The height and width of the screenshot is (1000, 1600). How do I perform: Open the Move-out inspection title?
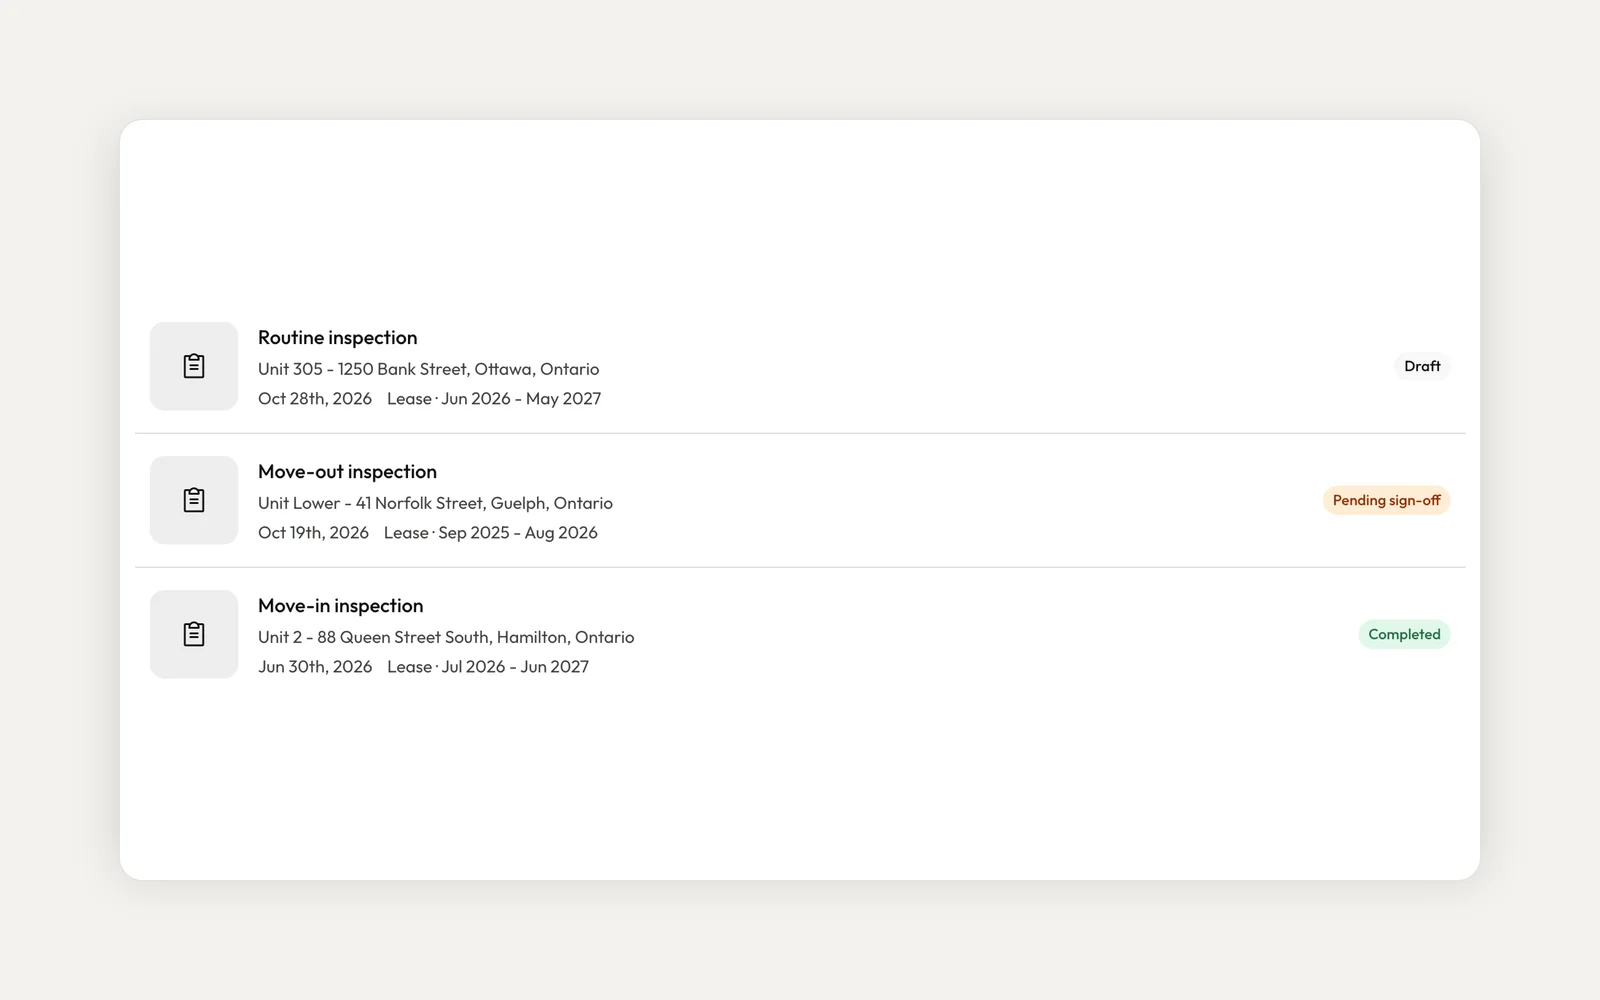[x=347, y=472]
